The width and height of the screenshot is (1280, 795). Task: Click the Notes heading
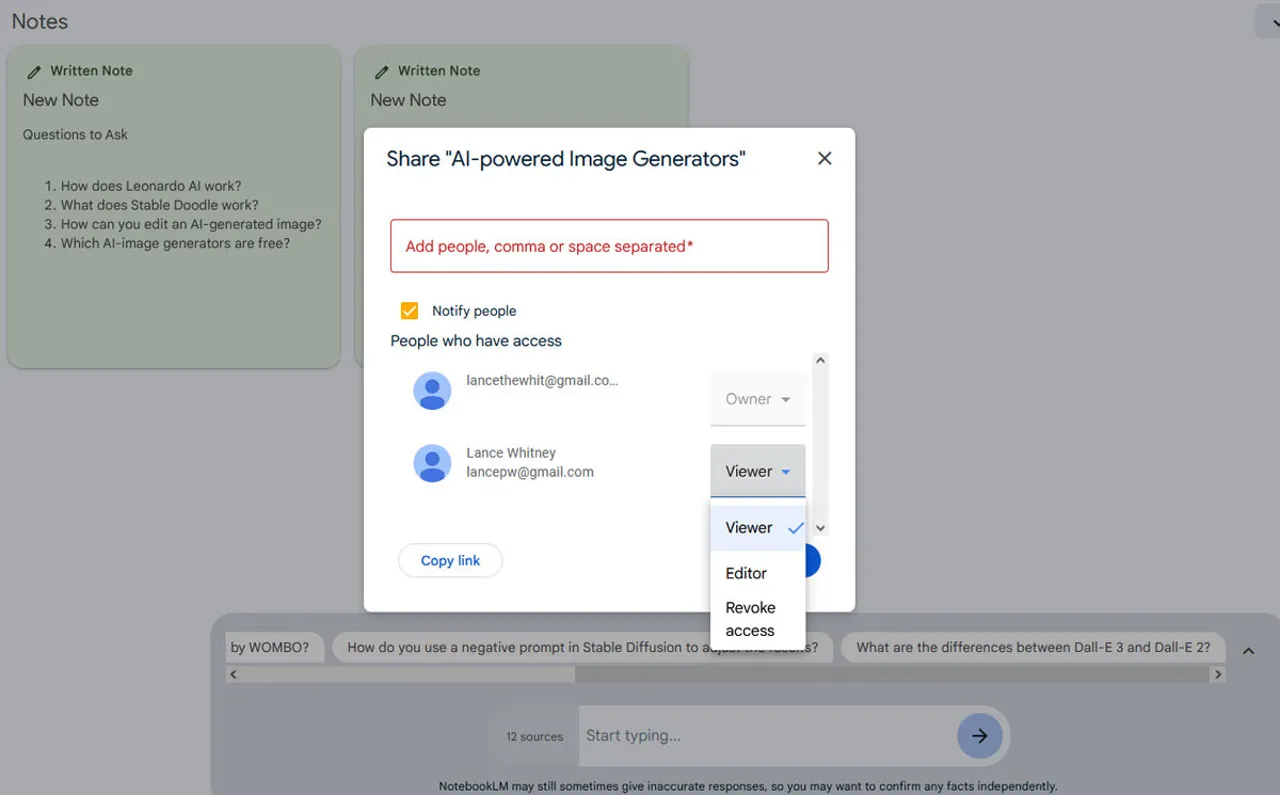pos(40,21)
